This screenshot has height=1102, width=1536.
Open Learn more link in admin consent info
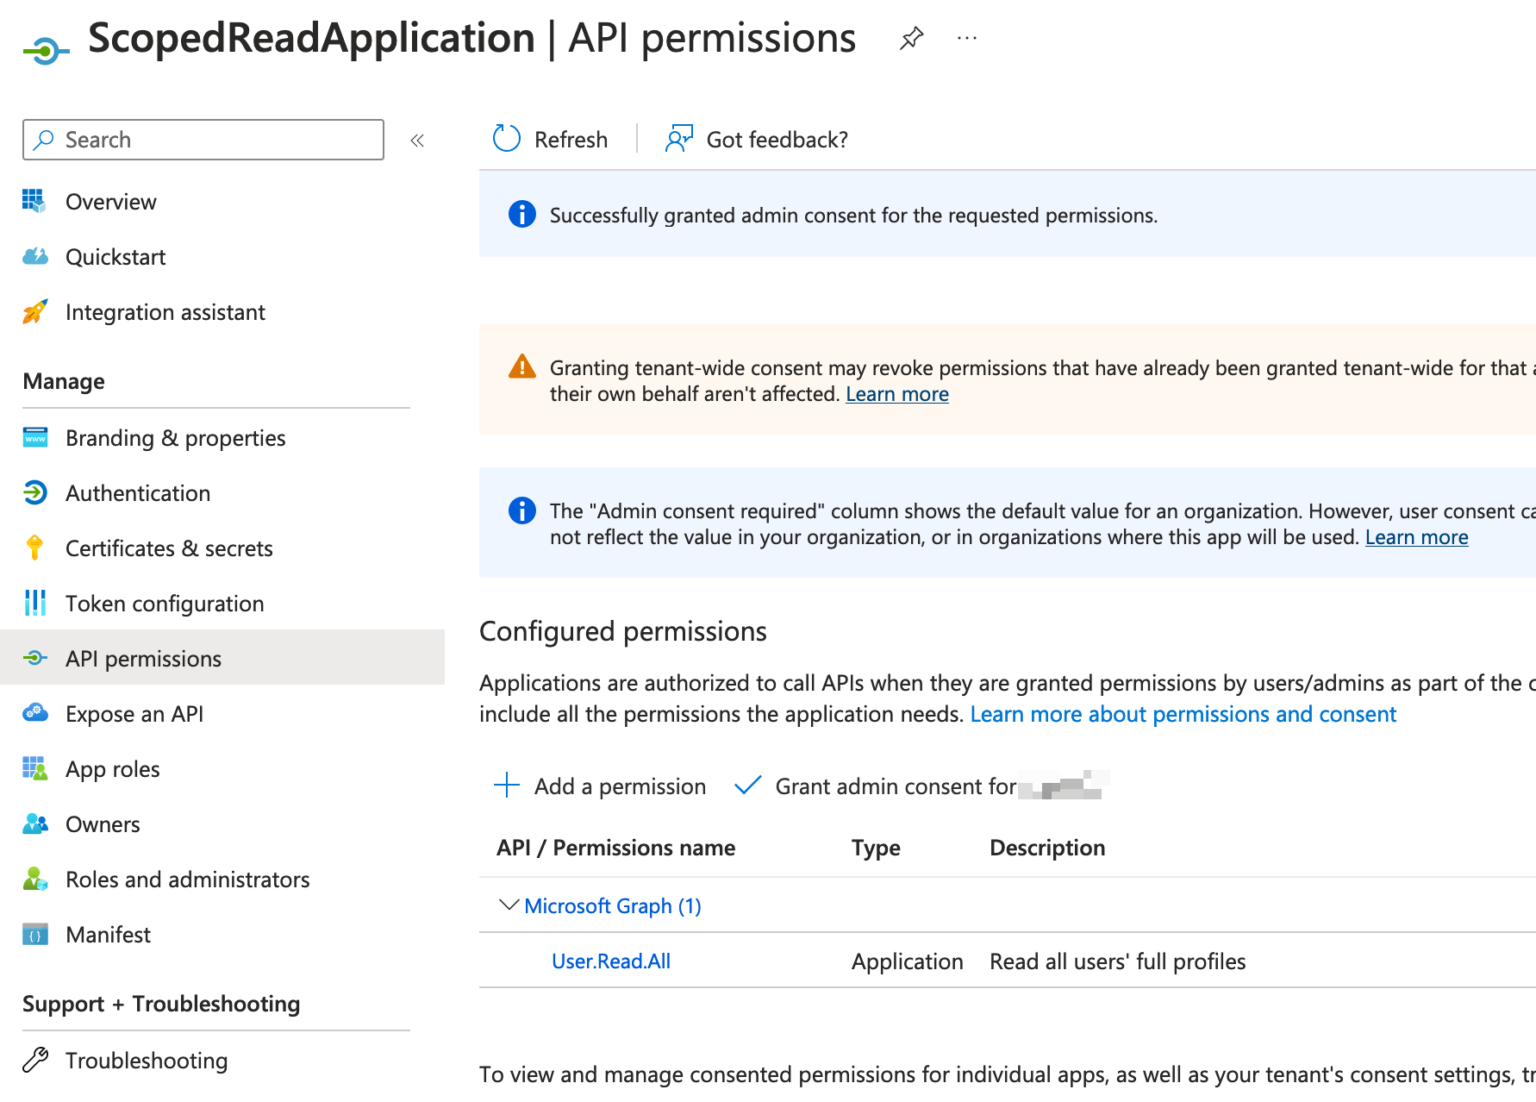[x=1416, y=537]
